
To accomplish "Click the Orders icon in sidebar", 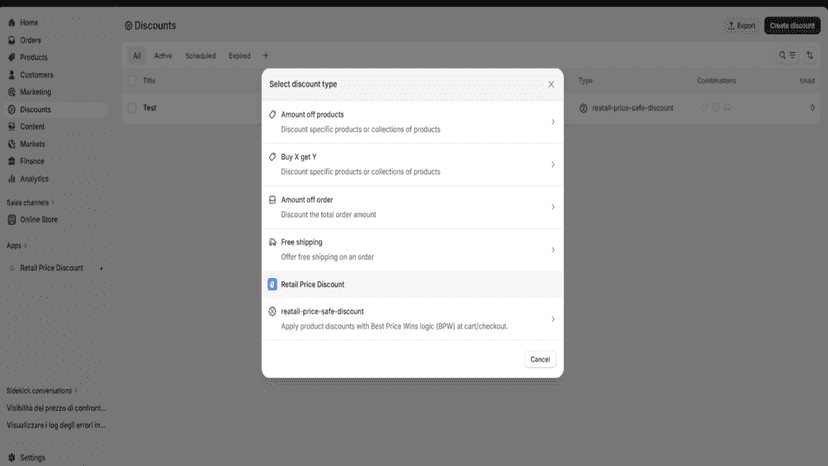I will pos(12,40).
